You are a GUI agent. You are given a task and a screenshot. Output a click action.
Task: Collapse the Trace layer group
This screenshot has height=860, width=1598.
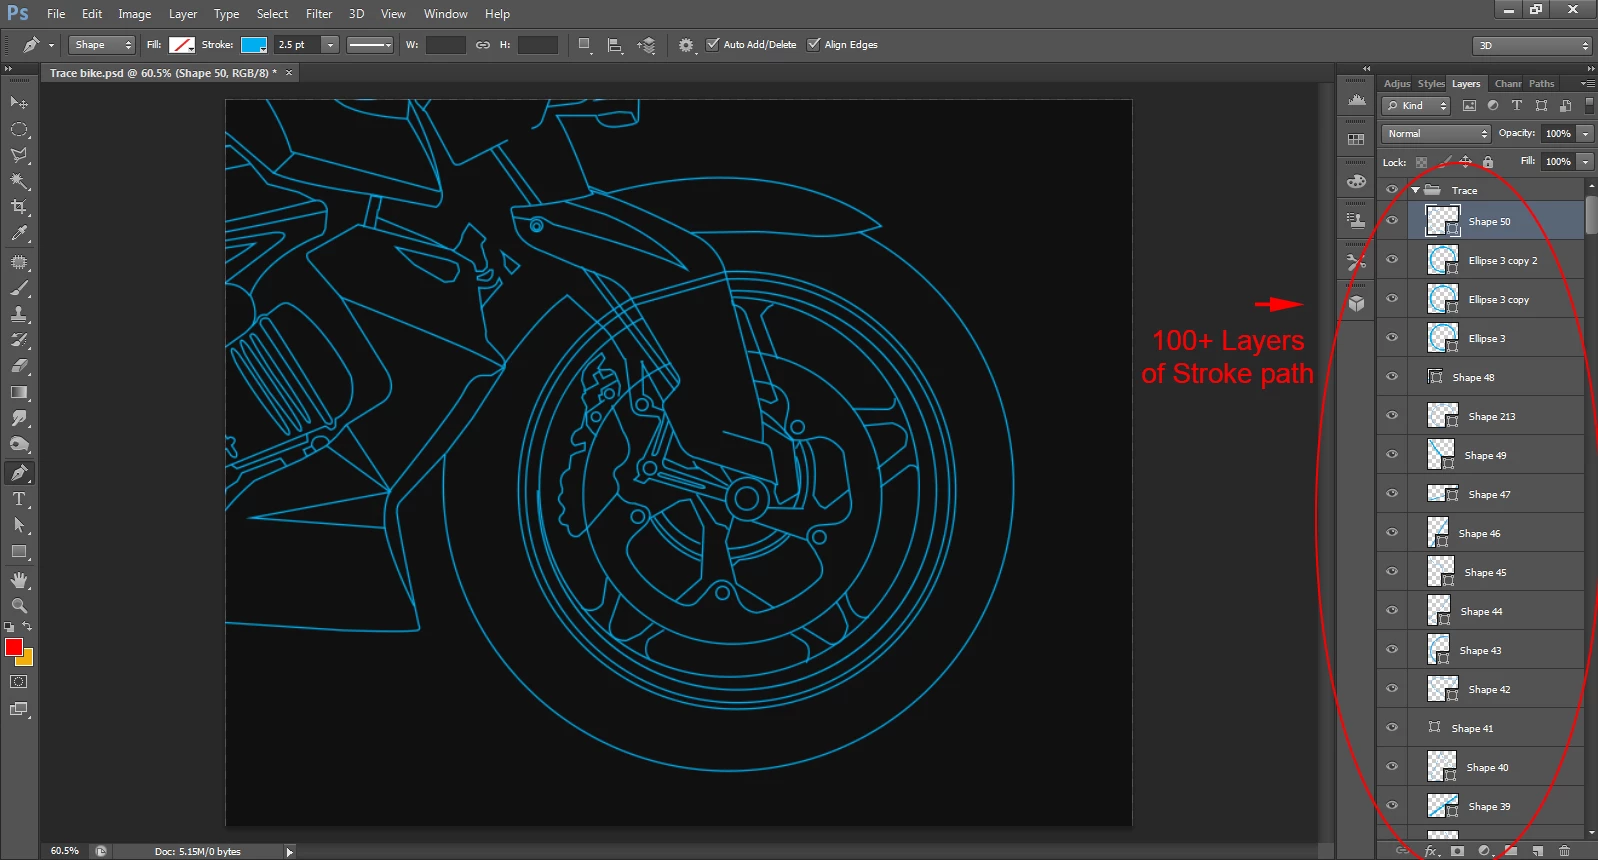pyautogui.click(x=1416, y=190)
